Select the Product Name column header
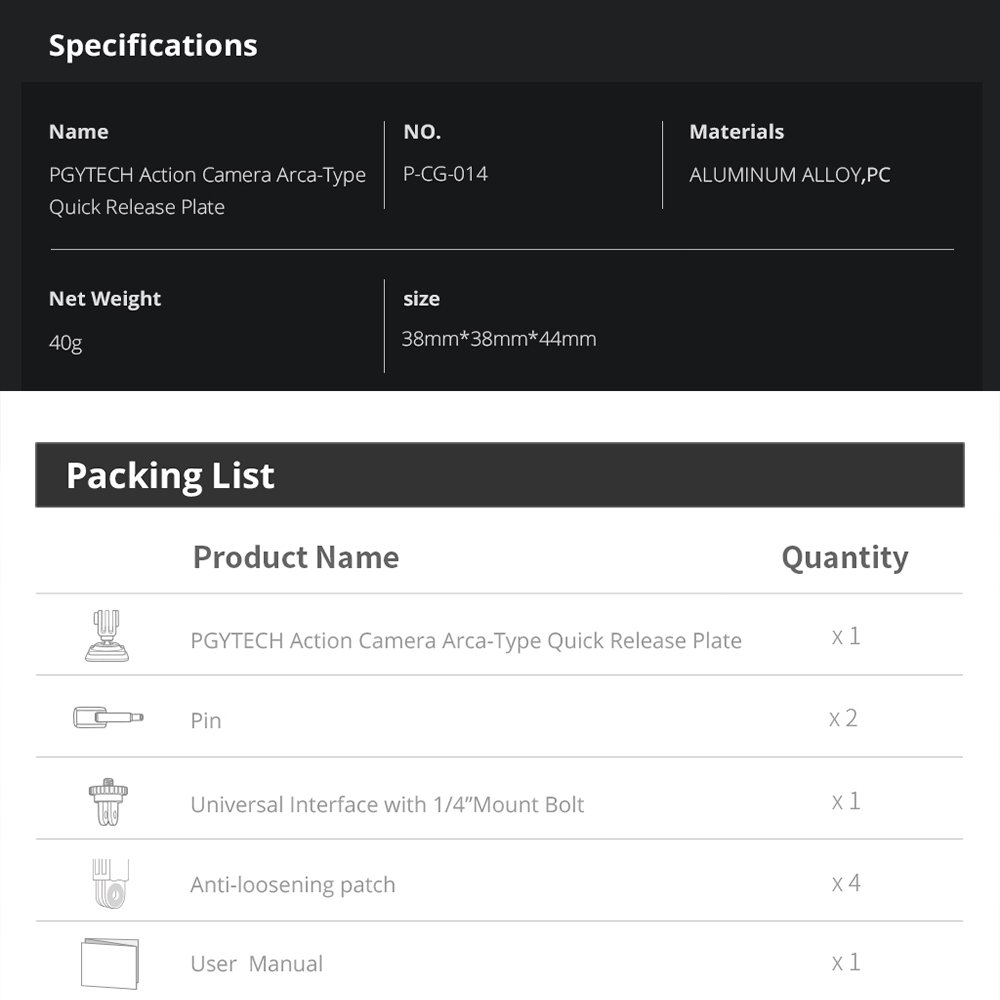 coord(296,557)
